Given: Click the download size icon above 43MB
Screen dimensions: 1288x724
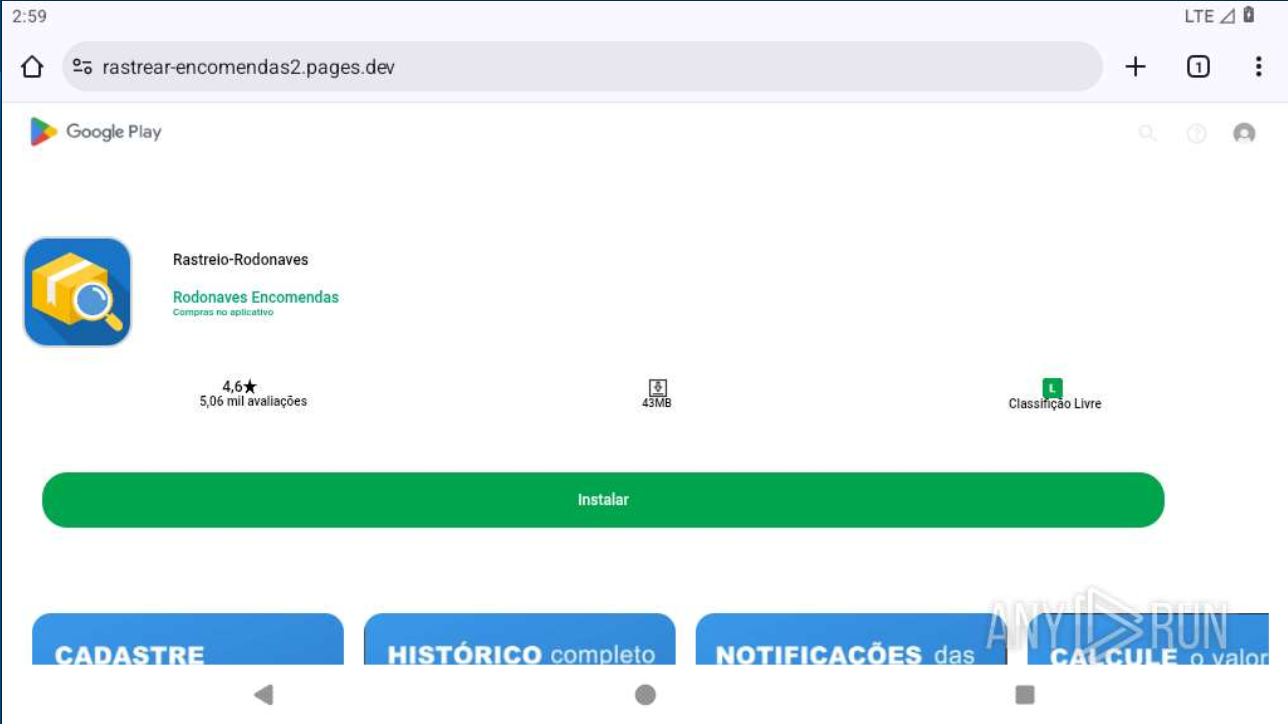Looking at the screenshot, I should [657, 388].
